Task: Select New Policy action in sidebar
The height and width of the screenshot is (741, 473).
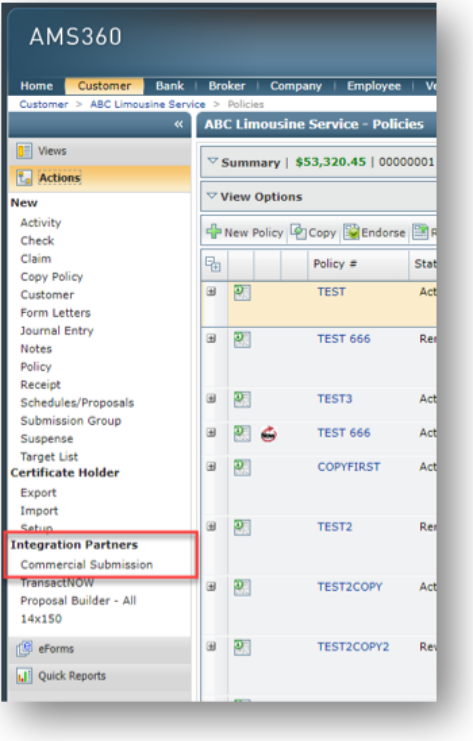Action: coord(36,367)
